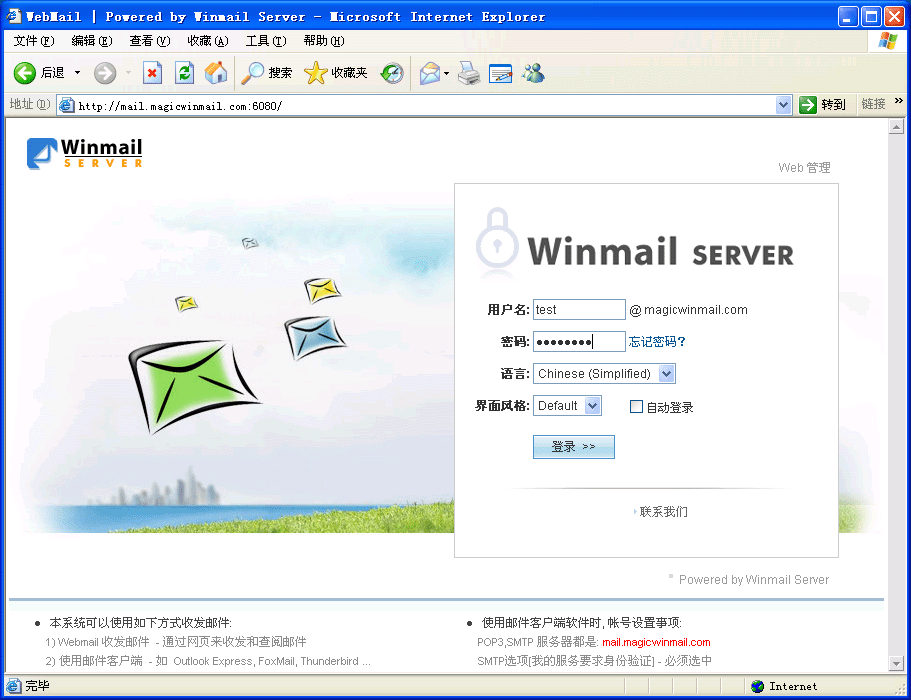The image size is (911, 700).
Task: Click the Mail envelope toolbar icon
Action: [430, 73]
